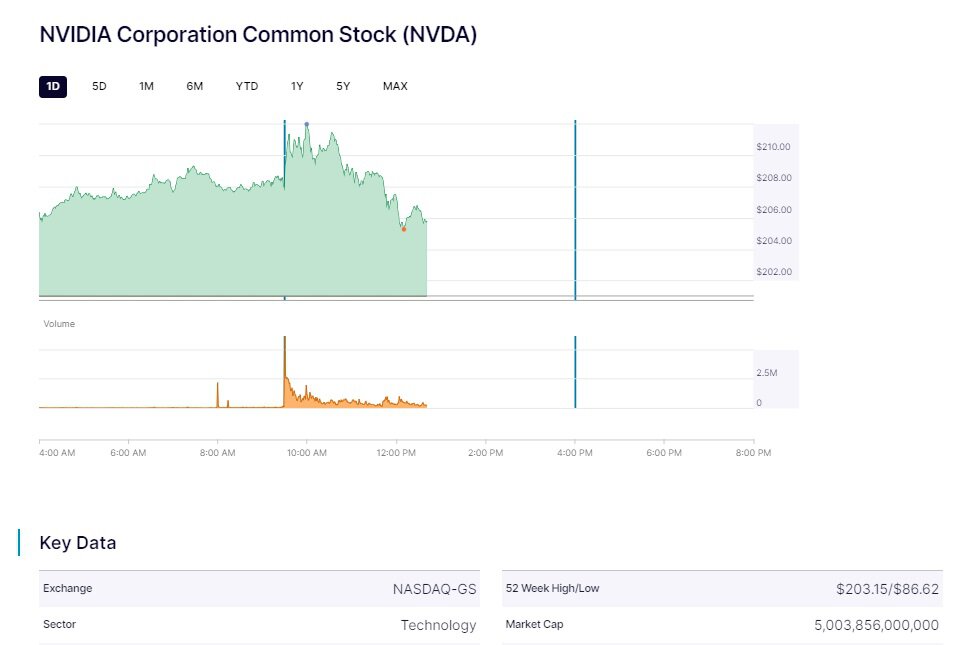Show the MAX price history
955x645 pixels.
(395, 86)
